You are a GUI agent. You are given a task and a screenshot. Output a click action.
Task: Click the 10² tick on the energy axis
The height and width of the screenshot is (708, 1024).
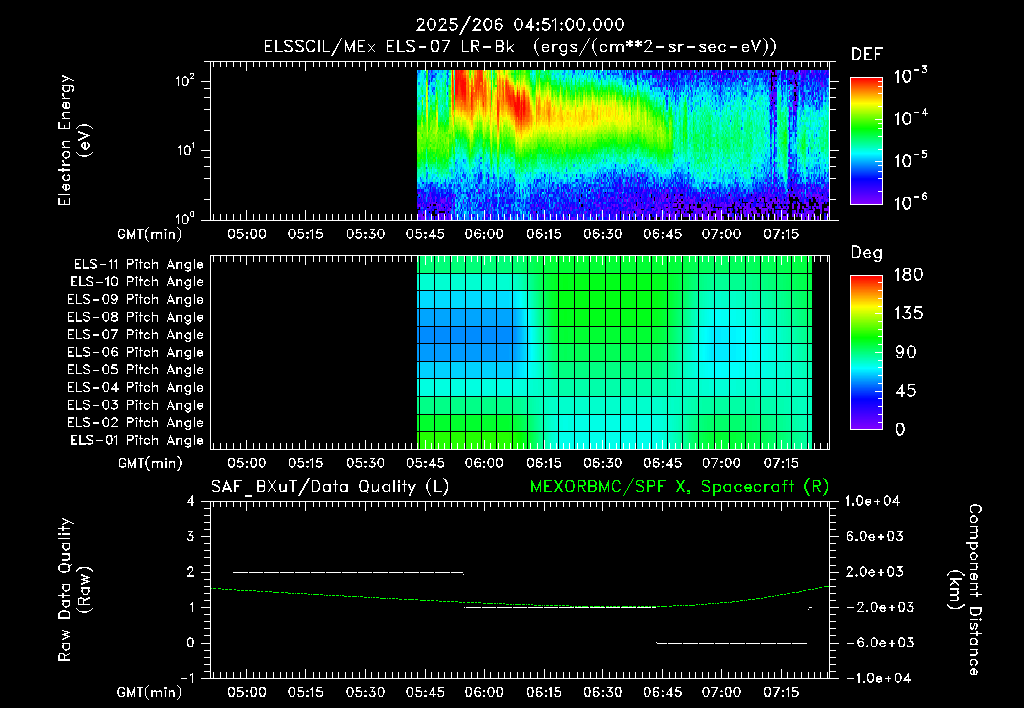tap(185, 82)
